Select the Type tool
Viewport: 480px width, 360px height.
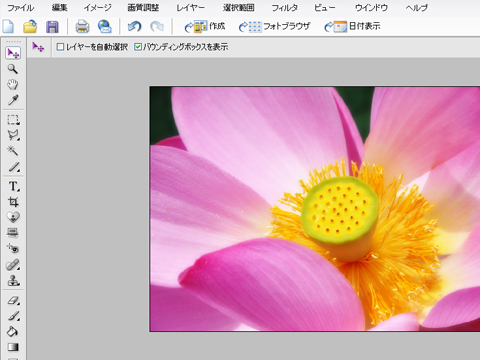(13, 186)
